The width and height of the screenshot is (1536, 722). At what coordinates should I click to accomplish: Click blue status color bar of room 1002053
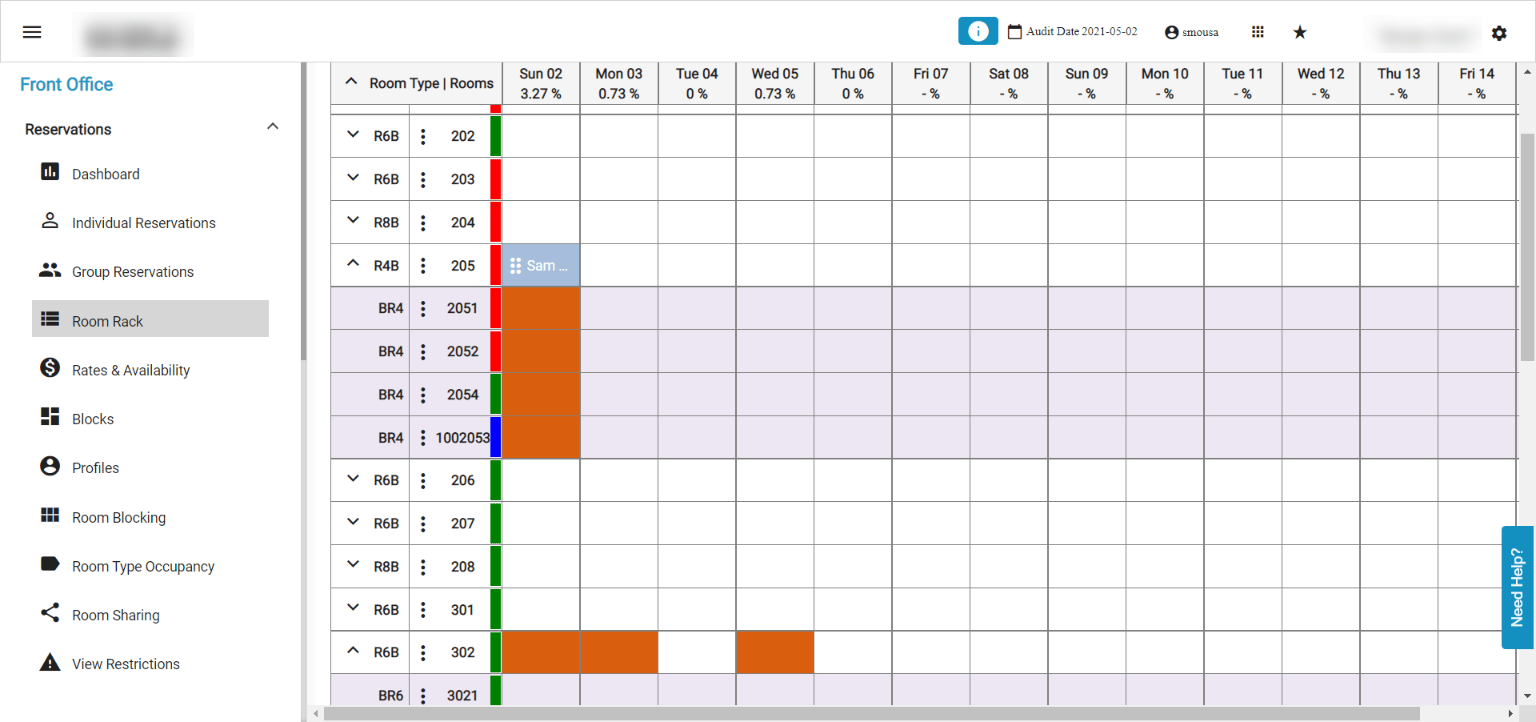pyautogui.click(x=496, y=437)
